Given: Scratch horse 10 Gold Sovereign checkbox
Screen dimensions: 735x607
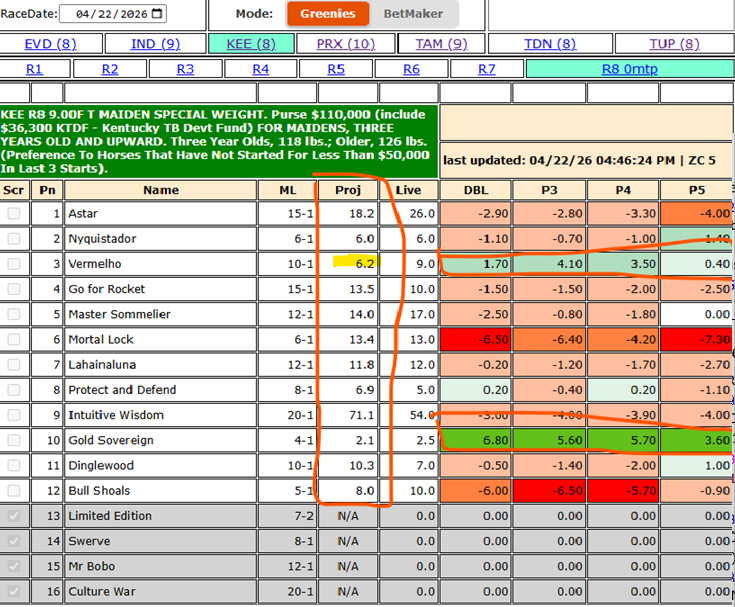Looking at the screenshot, I should [x=14, y=441].
